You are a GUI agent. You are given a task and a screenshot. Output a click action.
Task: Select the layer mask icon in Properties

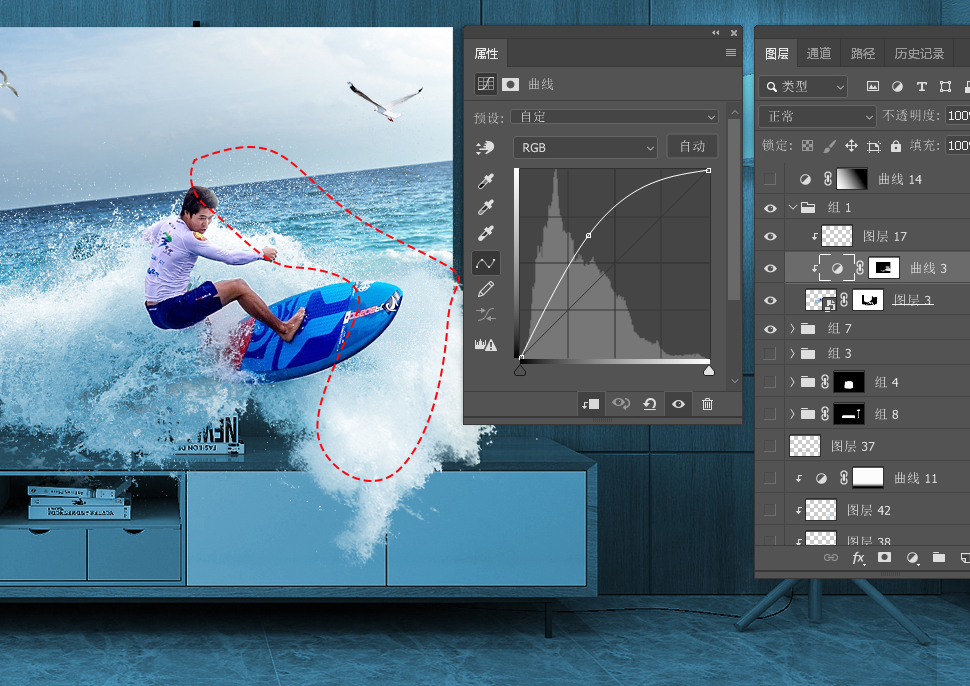pyautogui.click(x=510, y=84)
